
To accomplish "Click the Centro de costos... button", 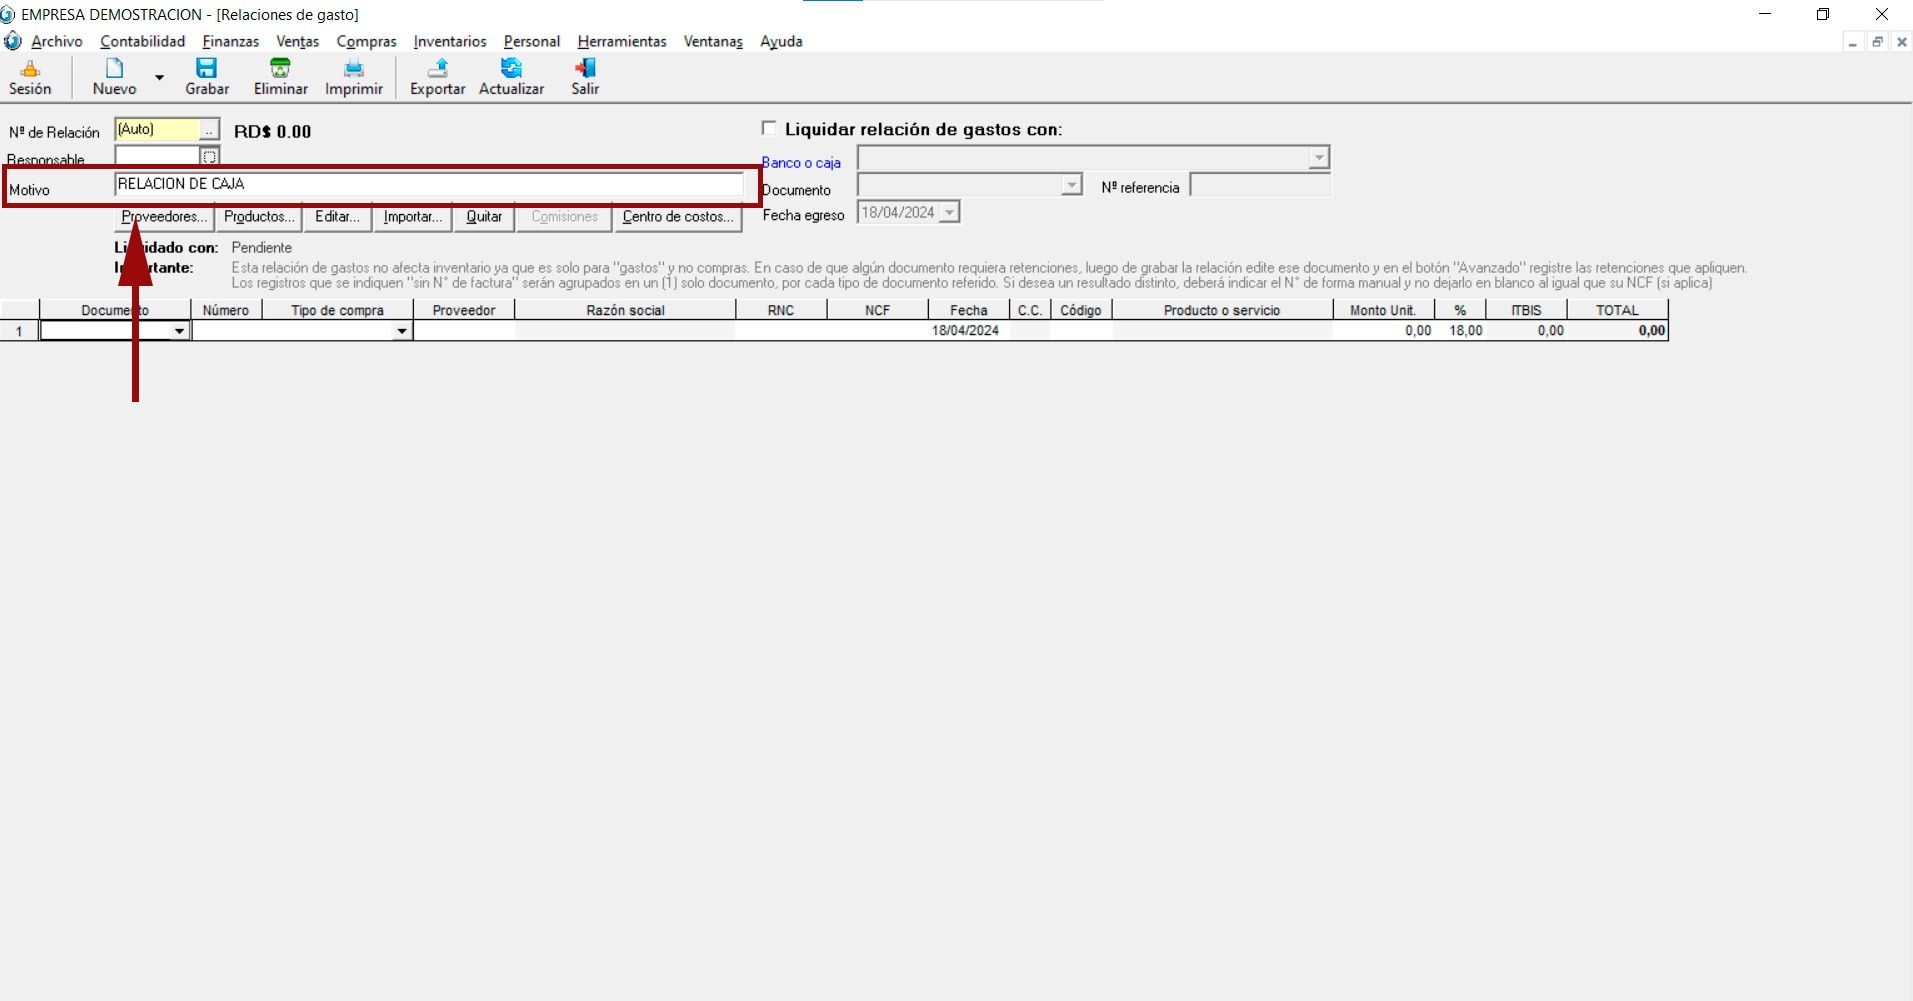I will tap(677, 217).
